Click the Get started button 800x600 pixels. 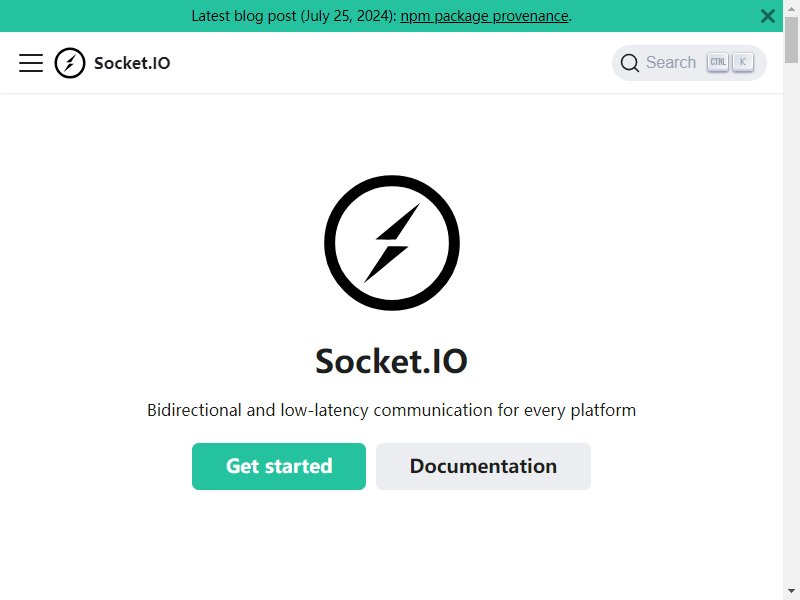click(x=279, y=466)
